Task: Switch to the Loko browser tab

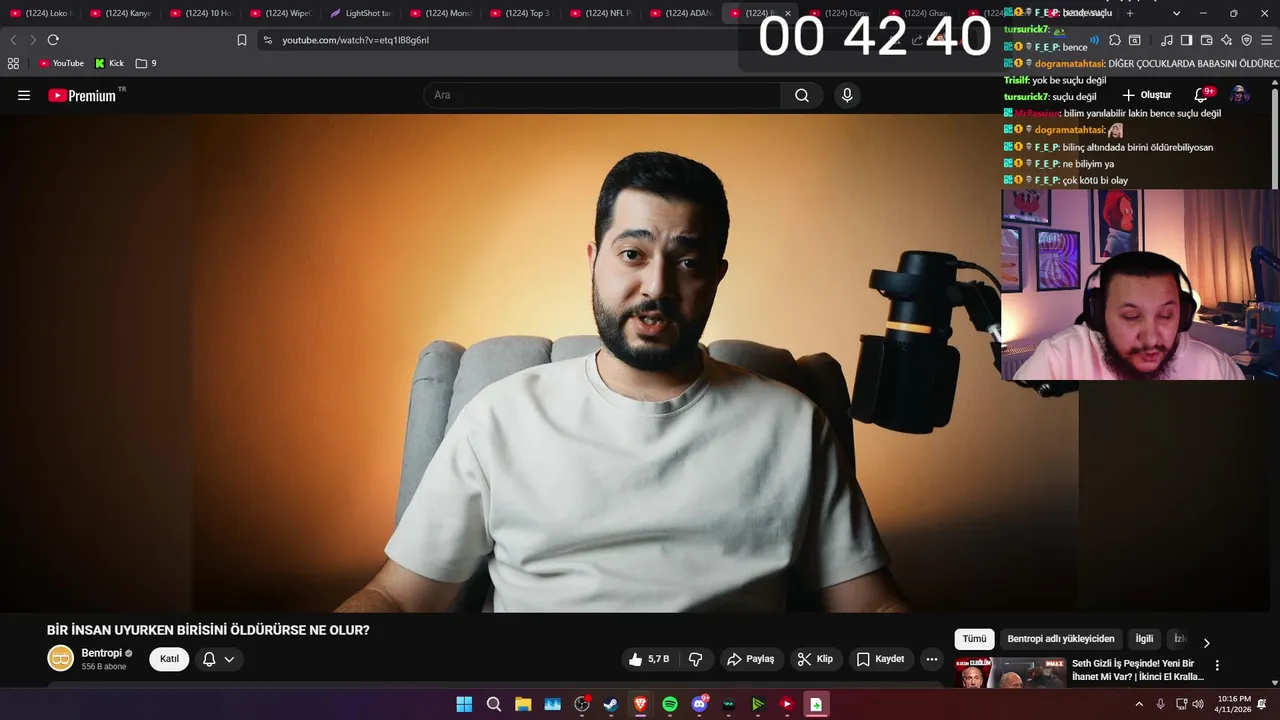Action: click(x=39, y=13)
